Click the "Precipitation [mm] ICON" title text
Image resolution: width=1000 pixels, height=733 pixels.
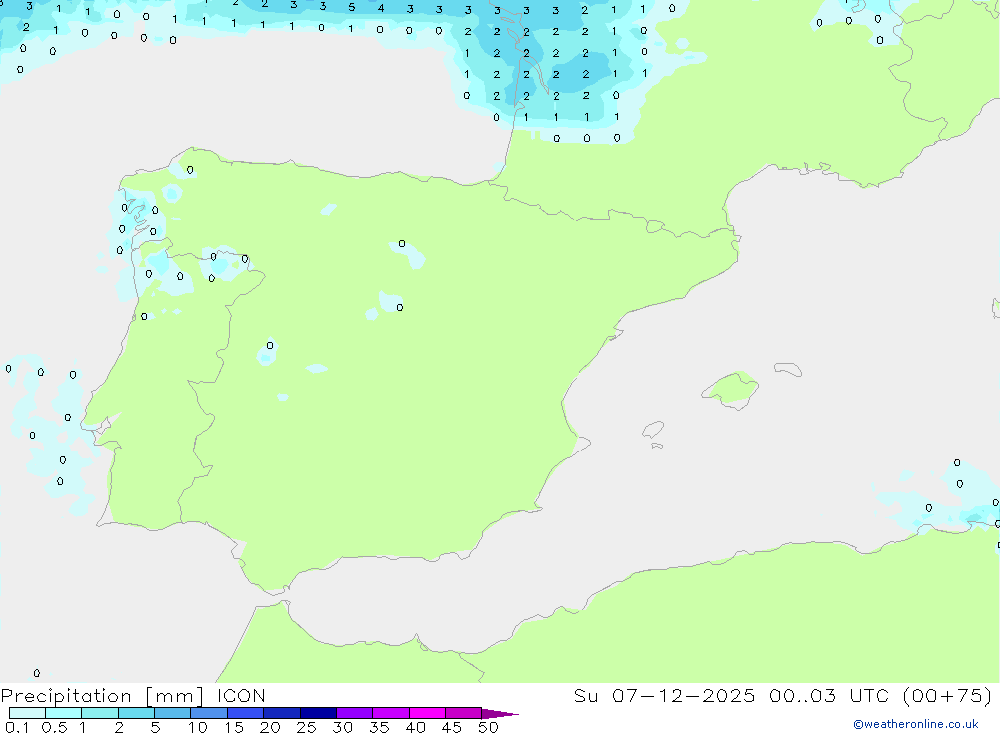133,696
